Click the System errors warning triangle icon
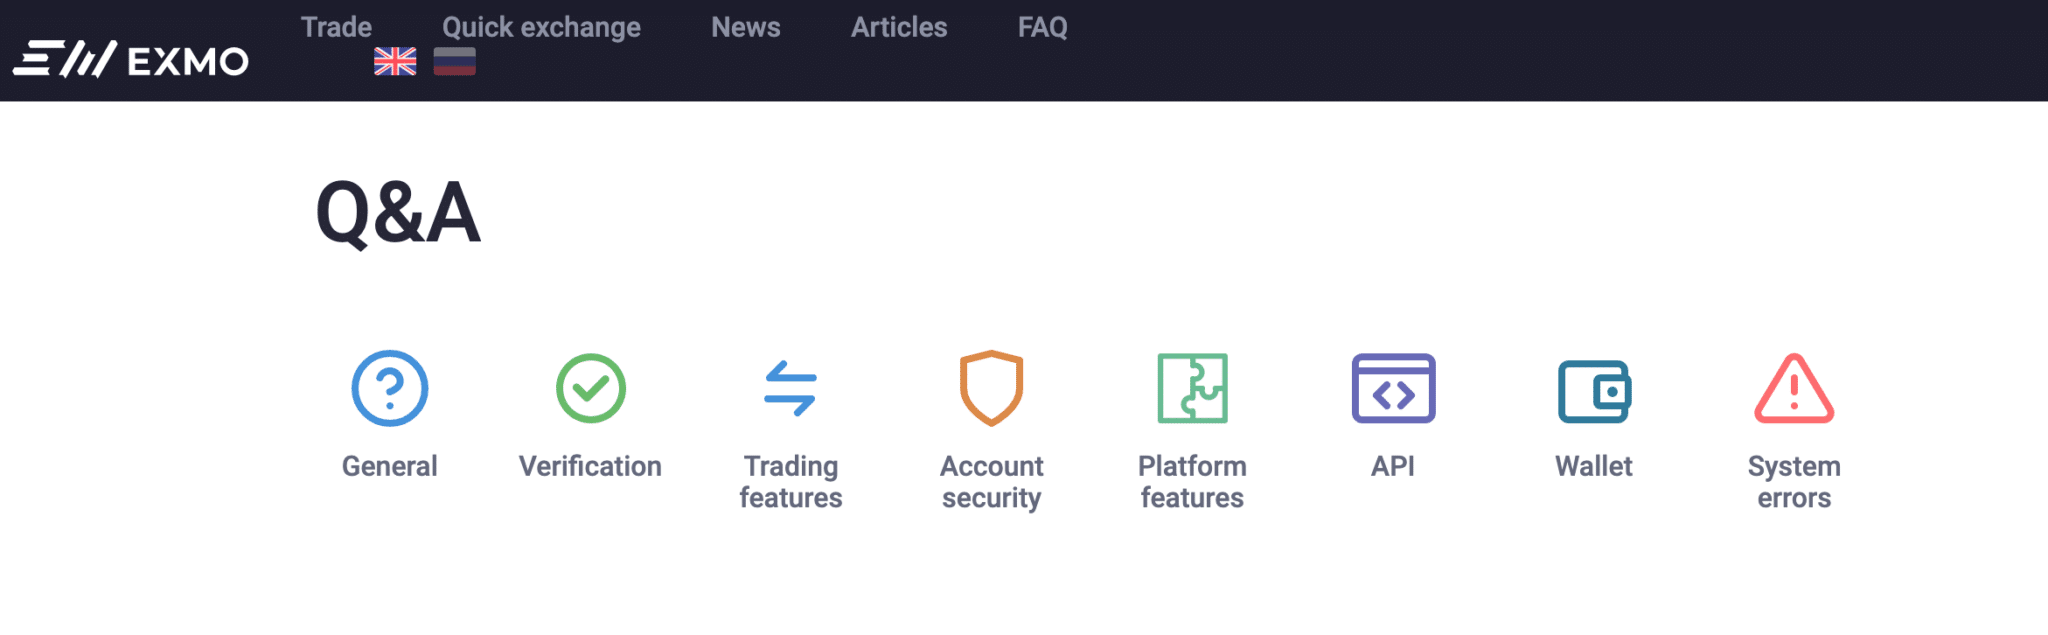 pyautogui.click(x=1795, y=388)
